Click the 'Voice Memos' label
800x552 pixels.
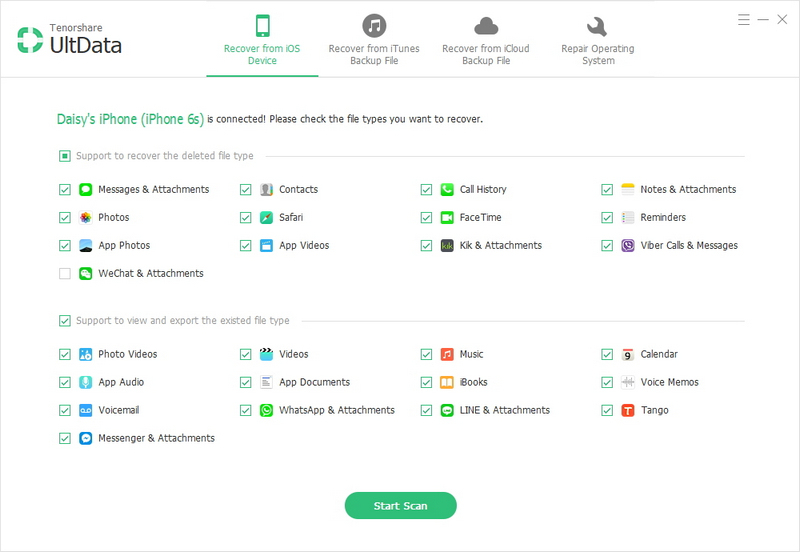669,382
